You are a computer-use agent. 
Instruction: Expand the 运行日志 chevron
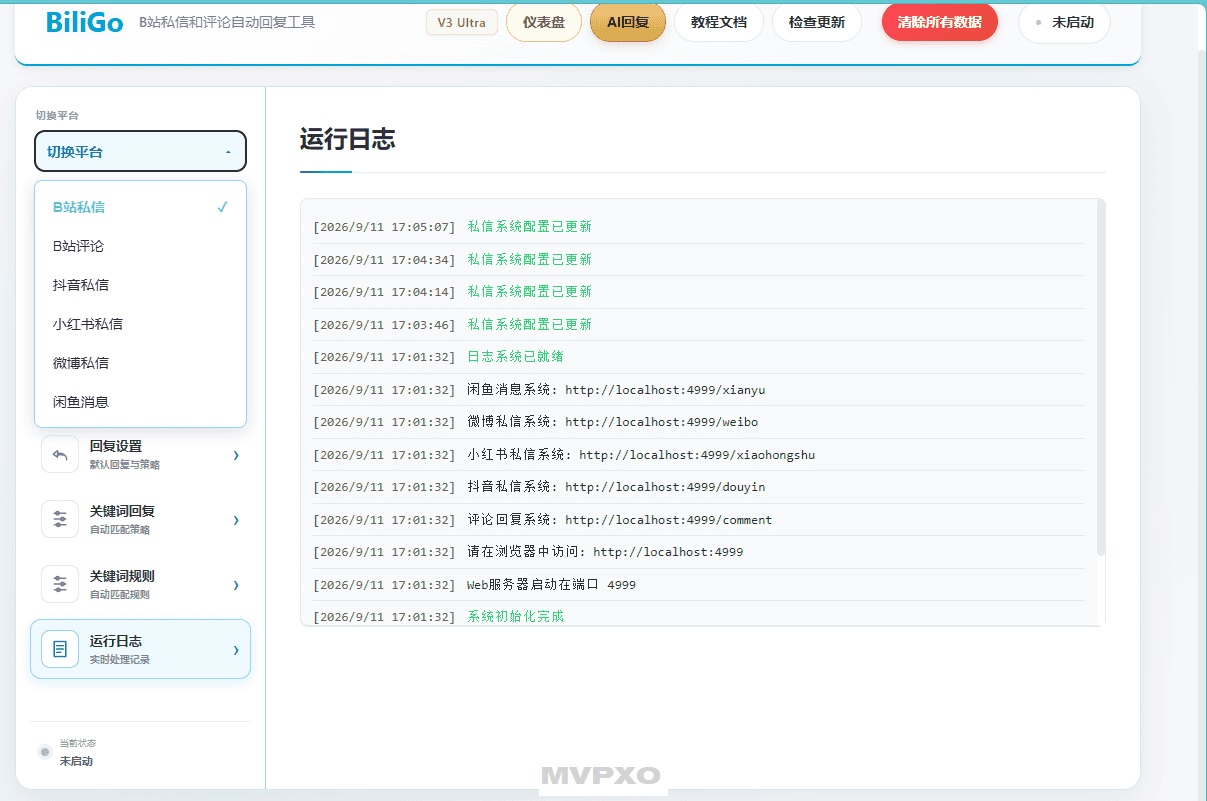(x=236, y=650)
